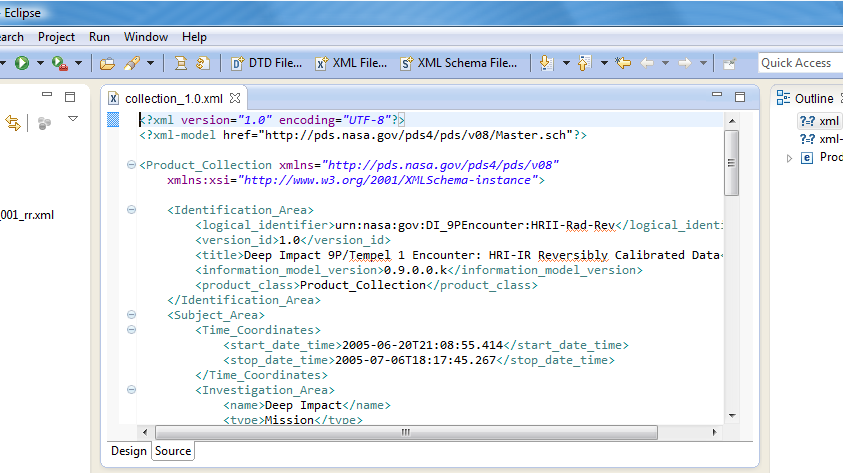
Task: Open the Help menu
Action: 194,37
